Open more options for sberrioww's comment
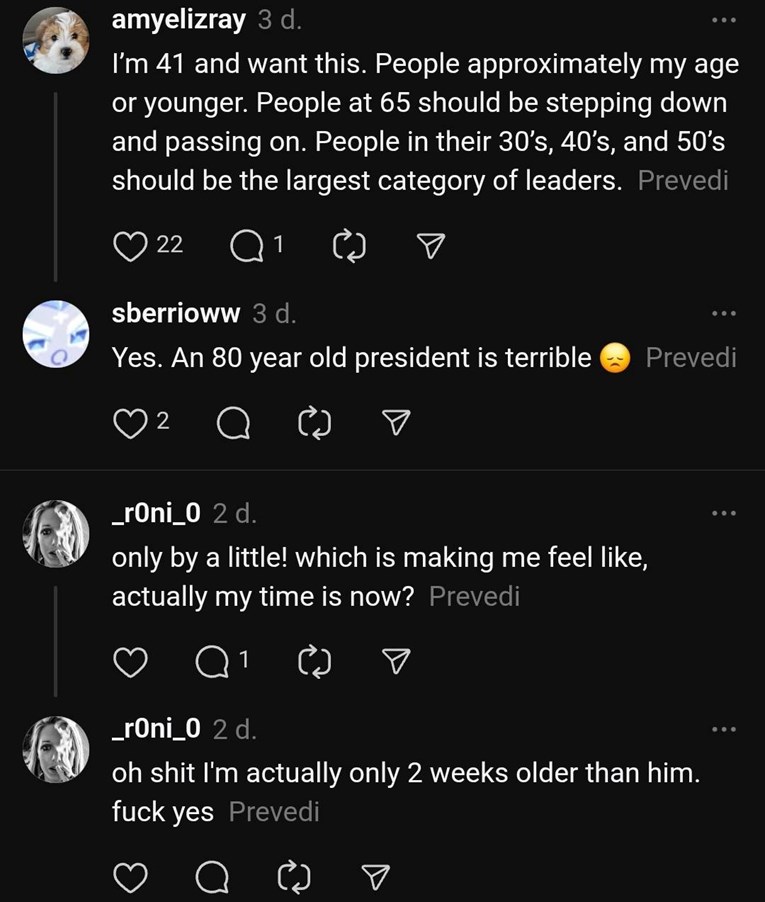765x902 pixels. point(722,313)
